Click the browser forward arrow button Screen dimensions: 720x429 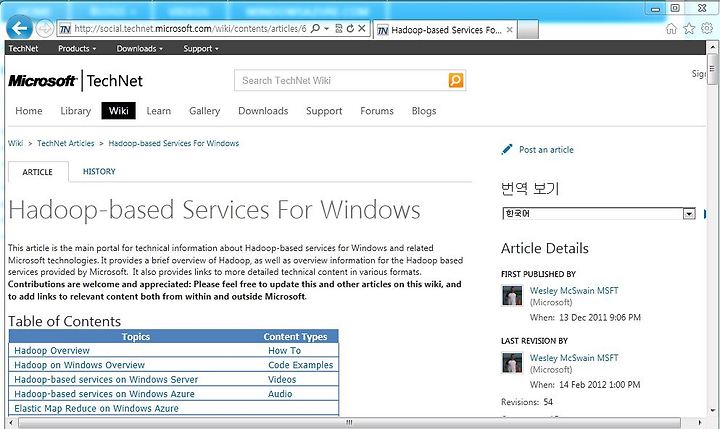click(x=45, y=29)
